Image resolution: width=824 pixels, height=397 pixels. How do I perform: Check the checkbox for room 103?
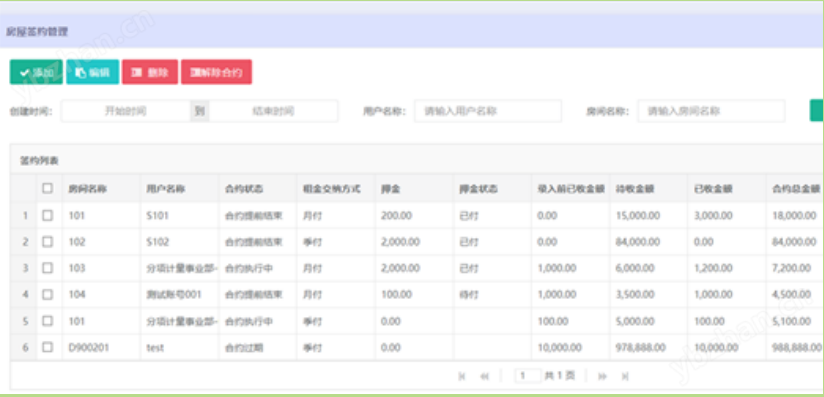(47, 268)
